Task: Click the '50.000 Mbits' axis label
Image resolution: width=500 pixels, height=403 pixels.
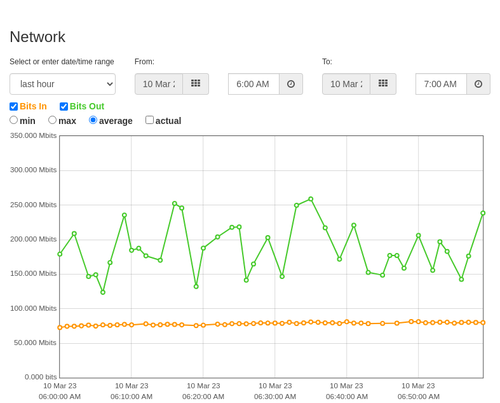Action: [x=35, y=343]
